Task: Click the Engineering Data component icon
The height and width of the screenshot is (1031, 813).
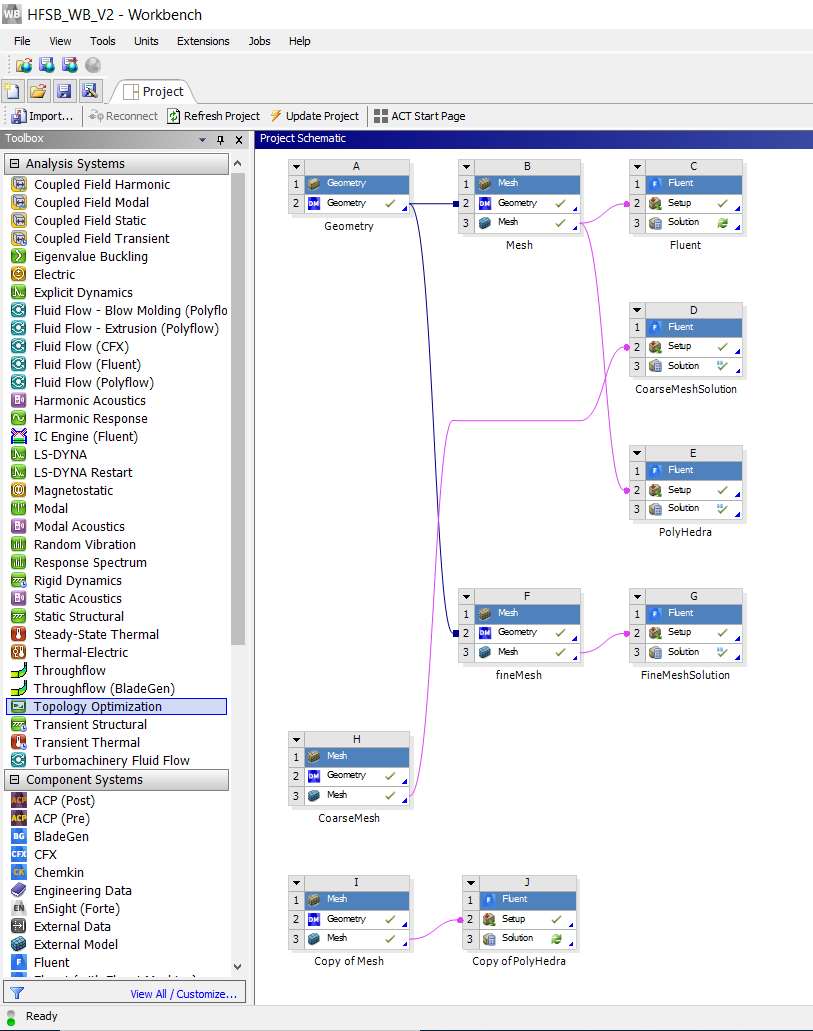Action: point(18,890)
